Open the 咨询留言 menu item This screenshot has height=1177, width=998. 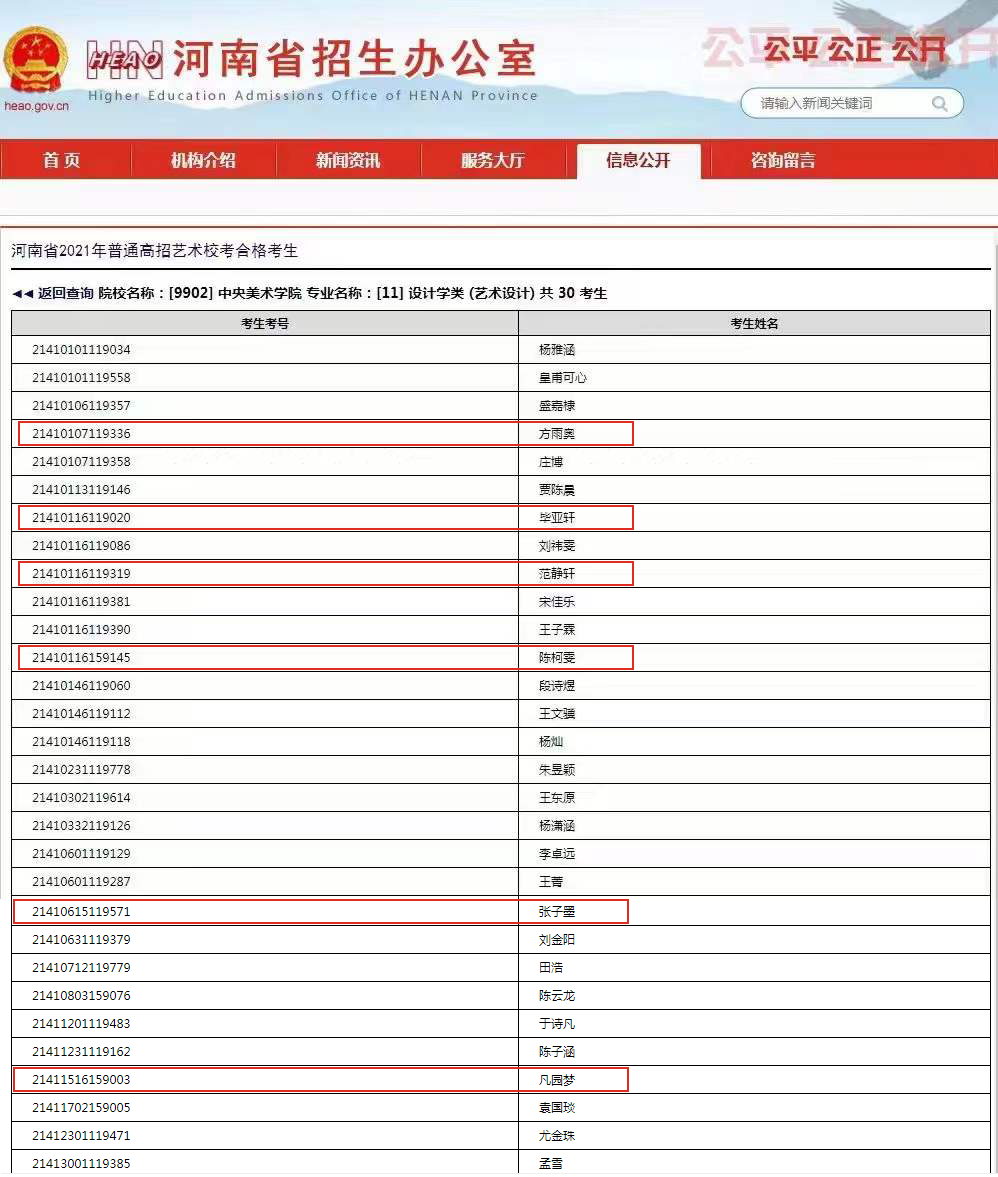[x=783, y=160]
